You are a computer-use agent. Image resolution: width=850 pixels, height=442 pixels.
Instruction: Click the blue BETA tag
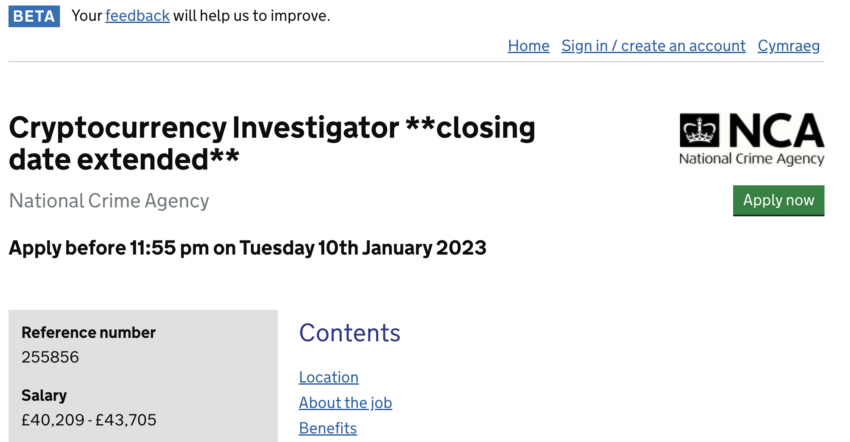(x=35, y=16)
